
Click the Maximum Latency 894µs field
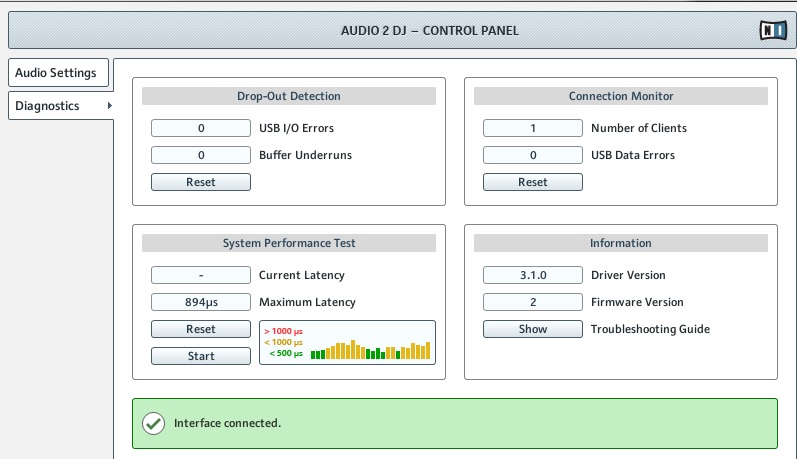(x=200, y=302)
